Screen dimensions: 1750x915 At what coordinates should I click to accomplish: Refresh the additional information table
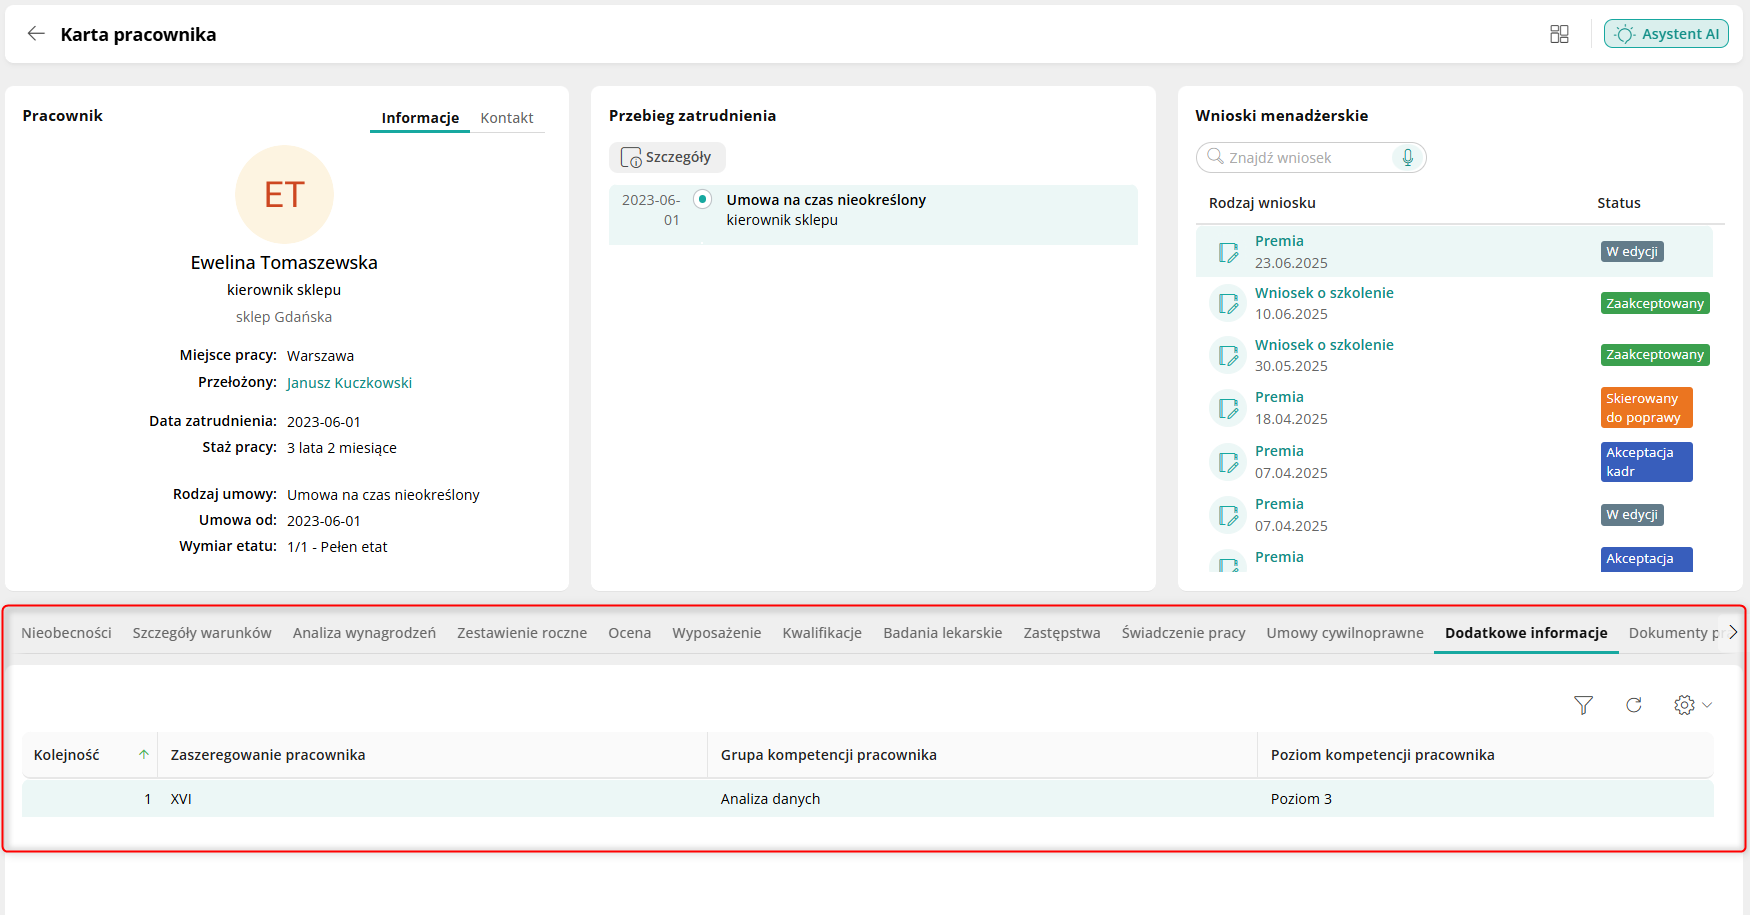point(1634,705)
